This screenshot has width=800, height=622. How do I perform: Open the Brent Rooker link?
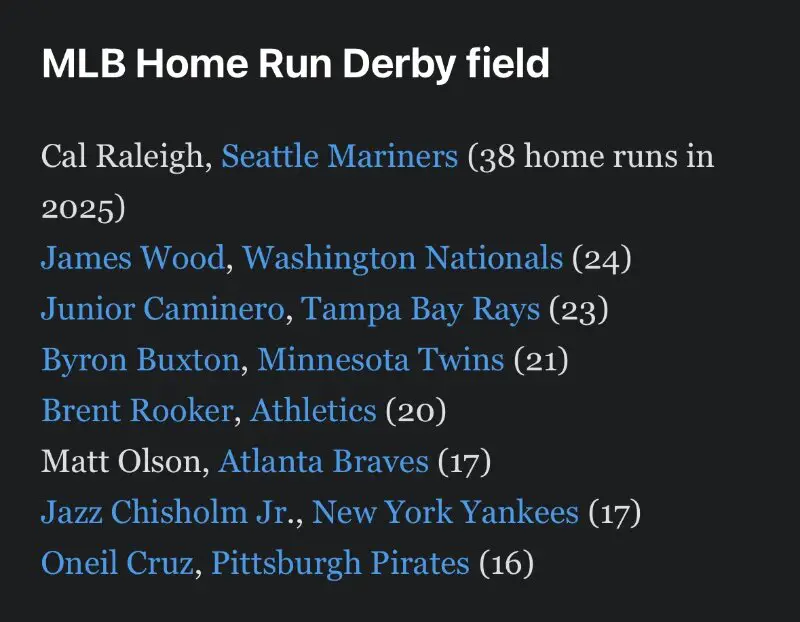[x=136, y=411]
